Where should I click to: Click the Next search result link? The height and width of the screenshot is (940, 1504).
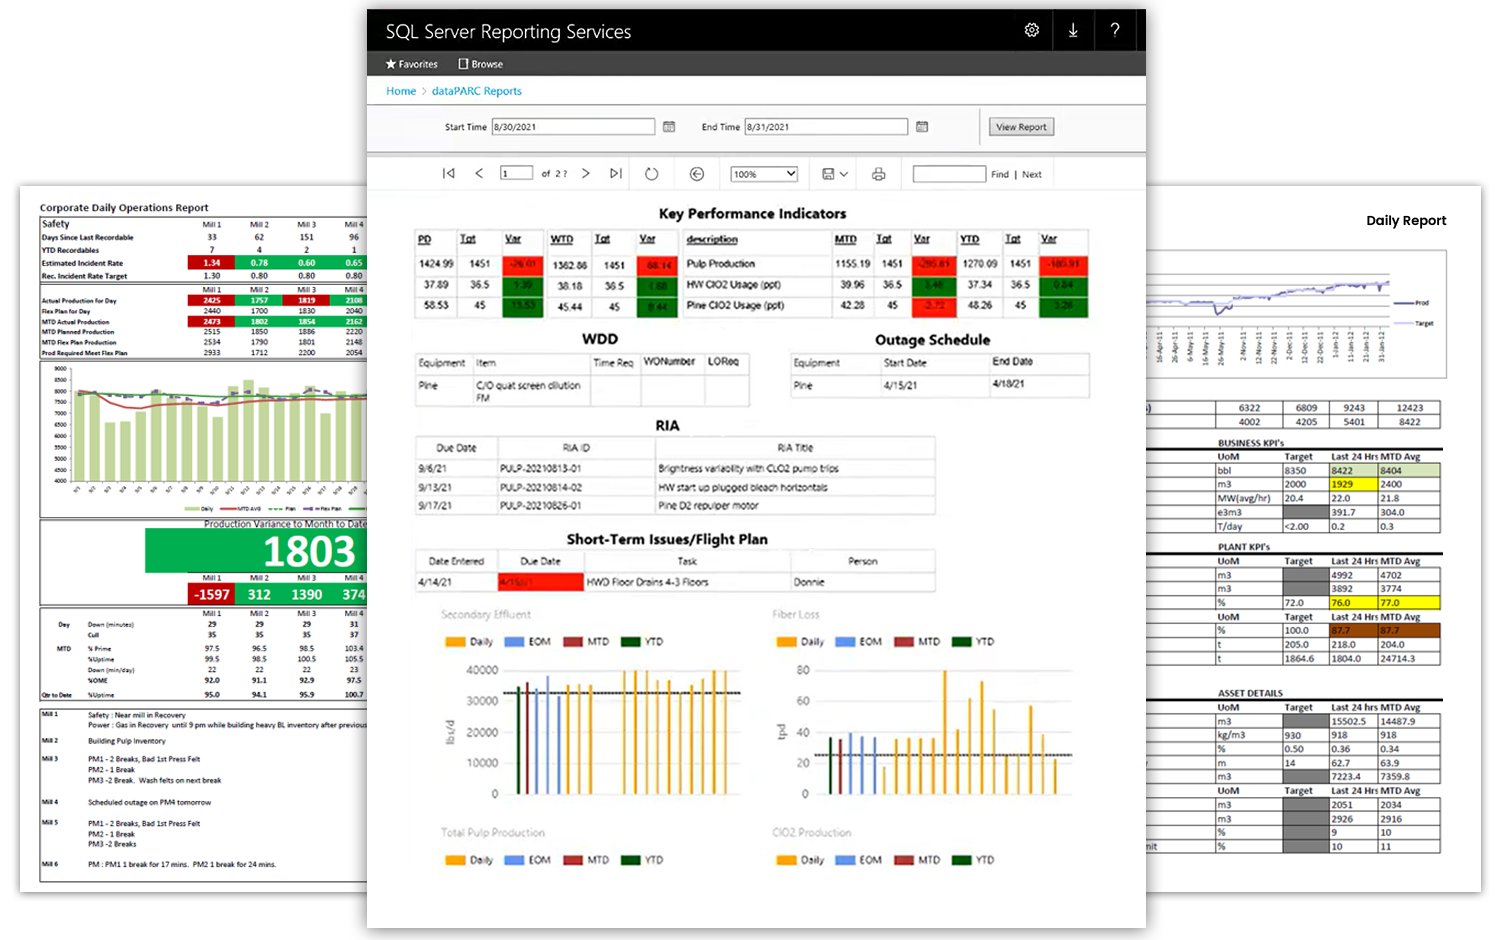coord(1032,175)
